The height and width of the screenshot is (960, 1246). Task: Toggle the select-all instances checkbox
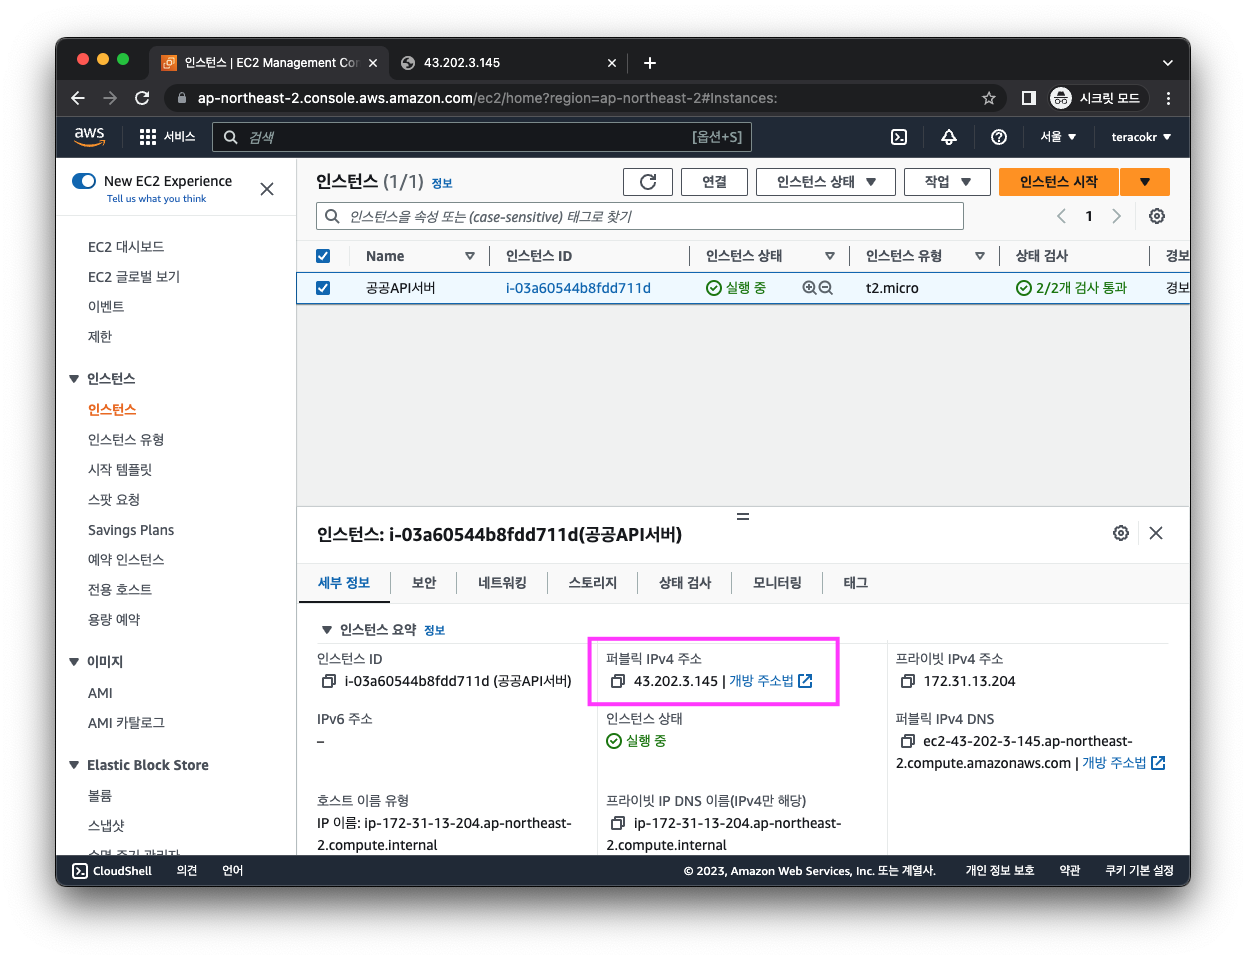coord(323,256)
